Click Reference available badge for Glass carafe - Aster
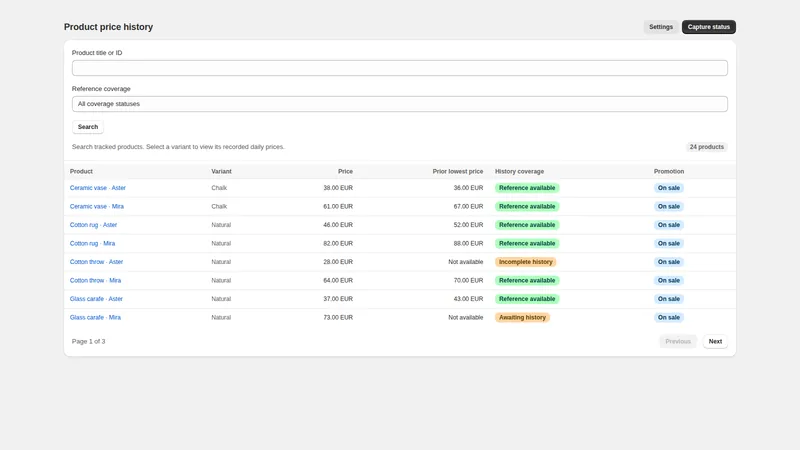Viewport: 800px width, 450px height. click(527, 299)
